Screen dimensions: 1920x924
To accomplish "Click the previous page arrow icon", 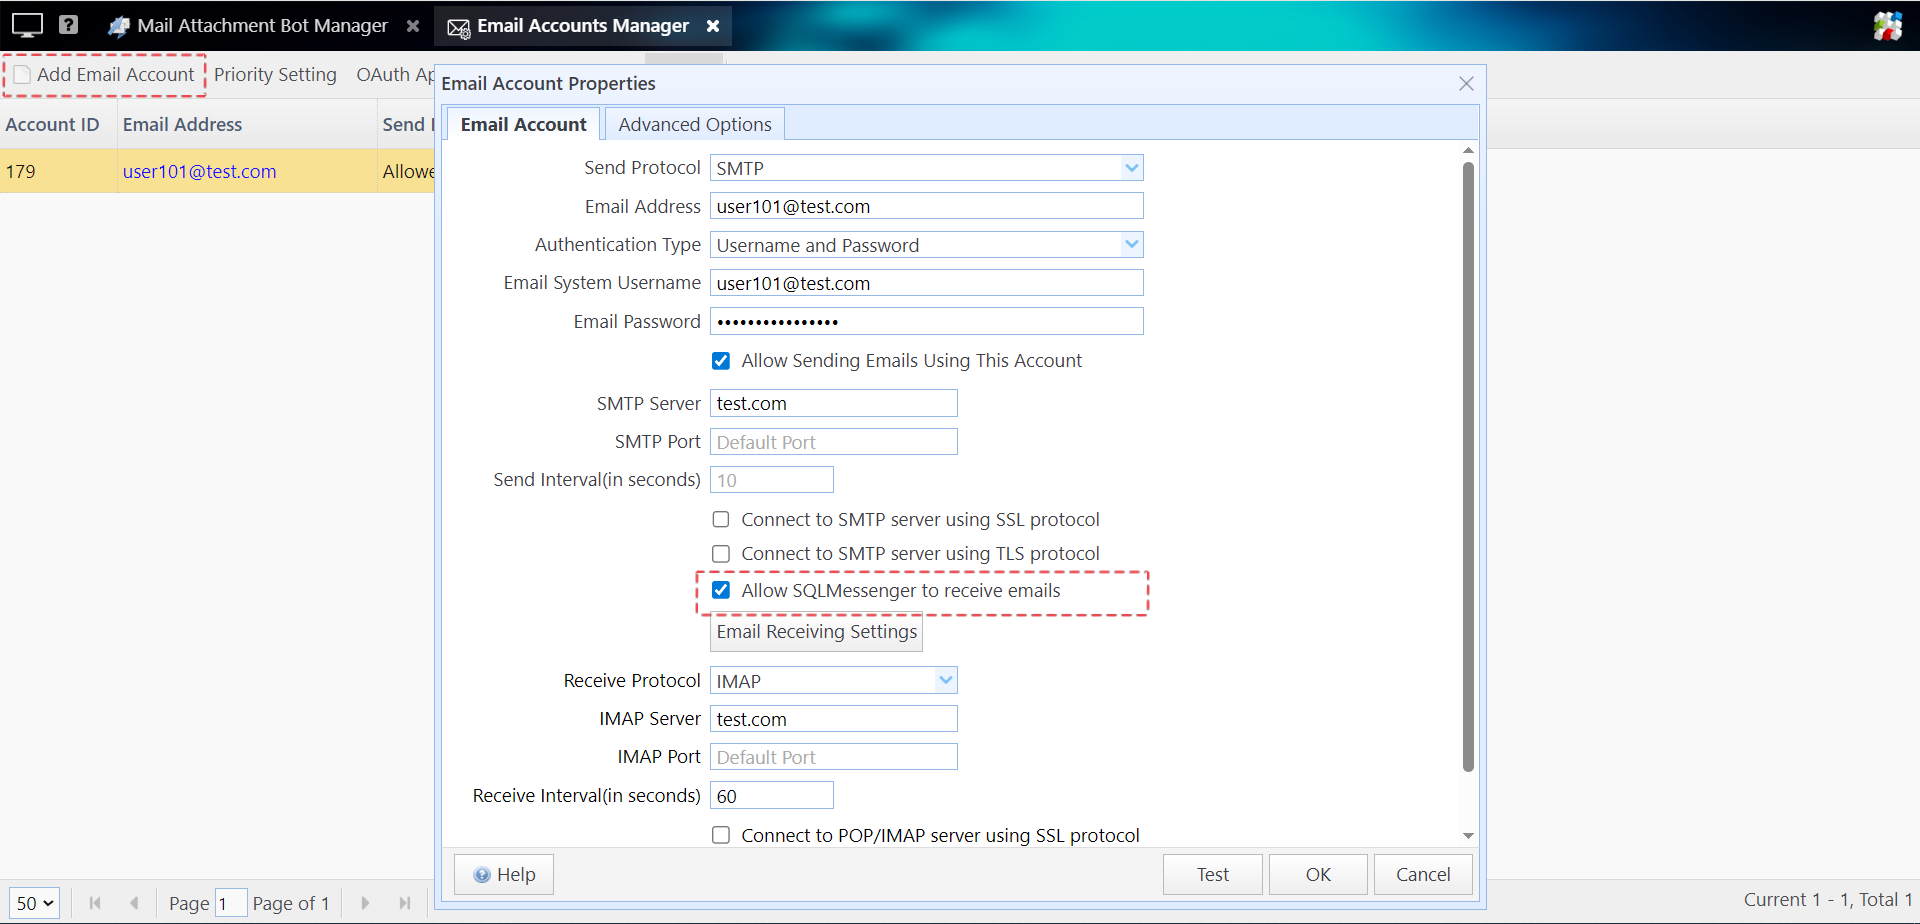I will [x=134, y=903].
